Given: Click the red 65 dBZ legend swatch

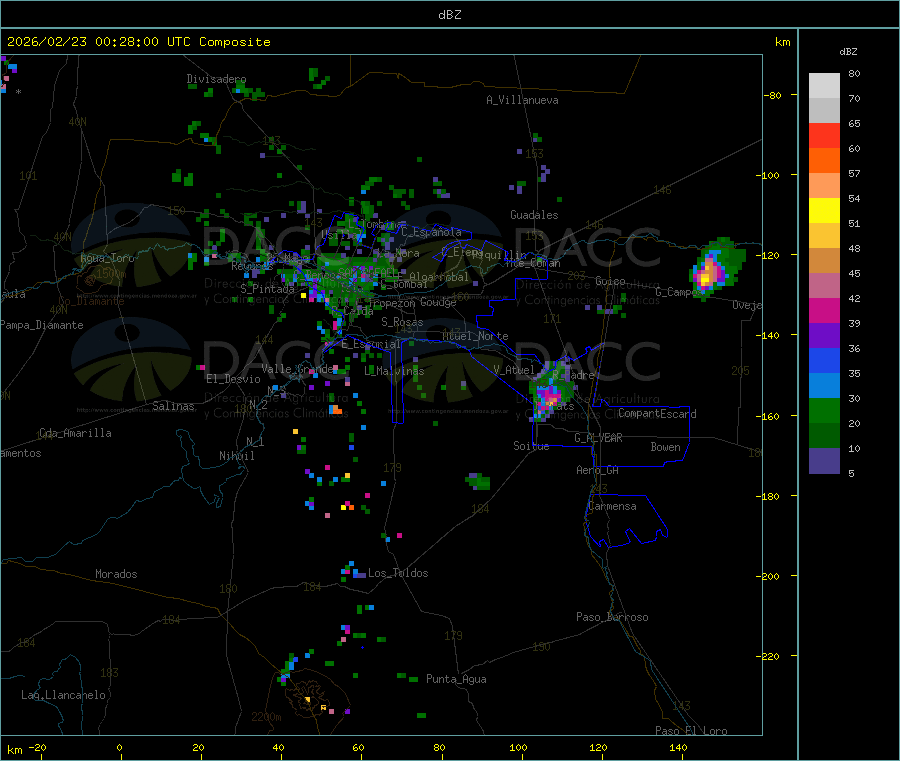Looking at the screenshot, I should pos(824,135).
